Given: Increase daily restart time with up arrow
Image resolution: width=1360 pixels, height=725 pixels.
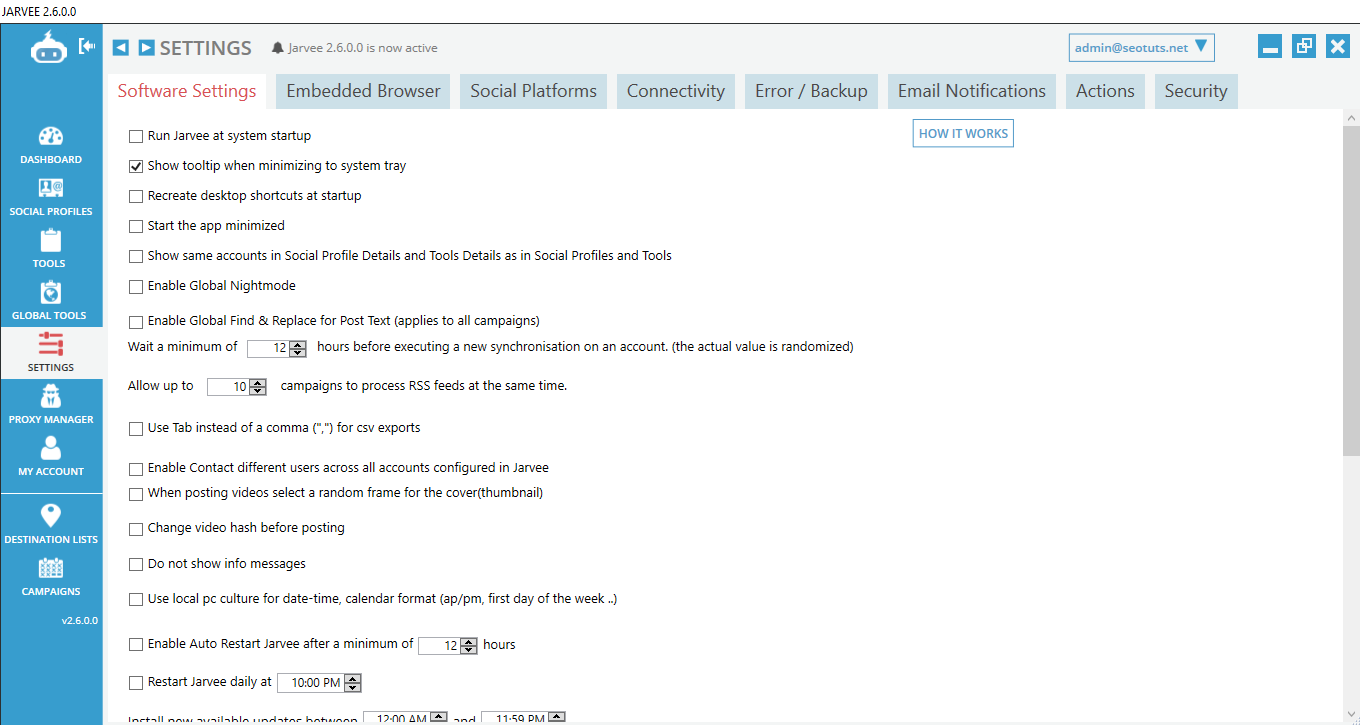Looking at the screenshot, I should coord(352,678).
